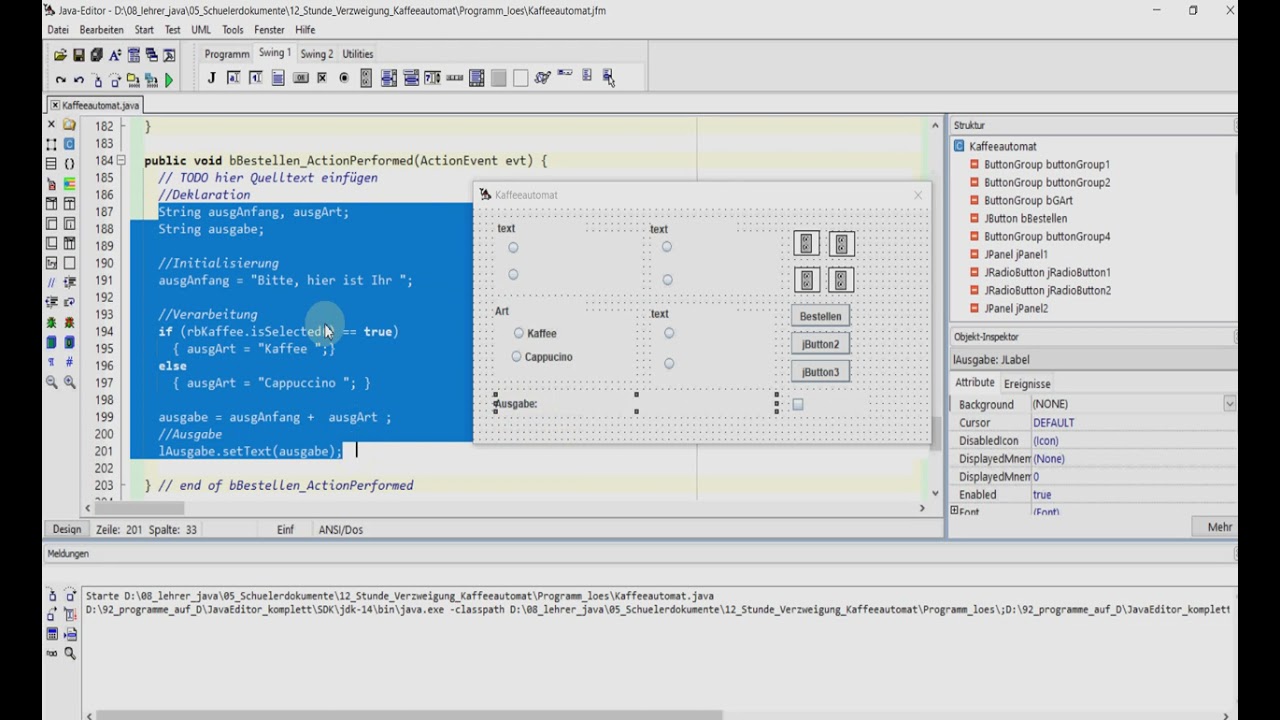Close the Kaffeeautomat.java file tab
The width and height of the screenshot is (1280, 720).
point(55,105)
